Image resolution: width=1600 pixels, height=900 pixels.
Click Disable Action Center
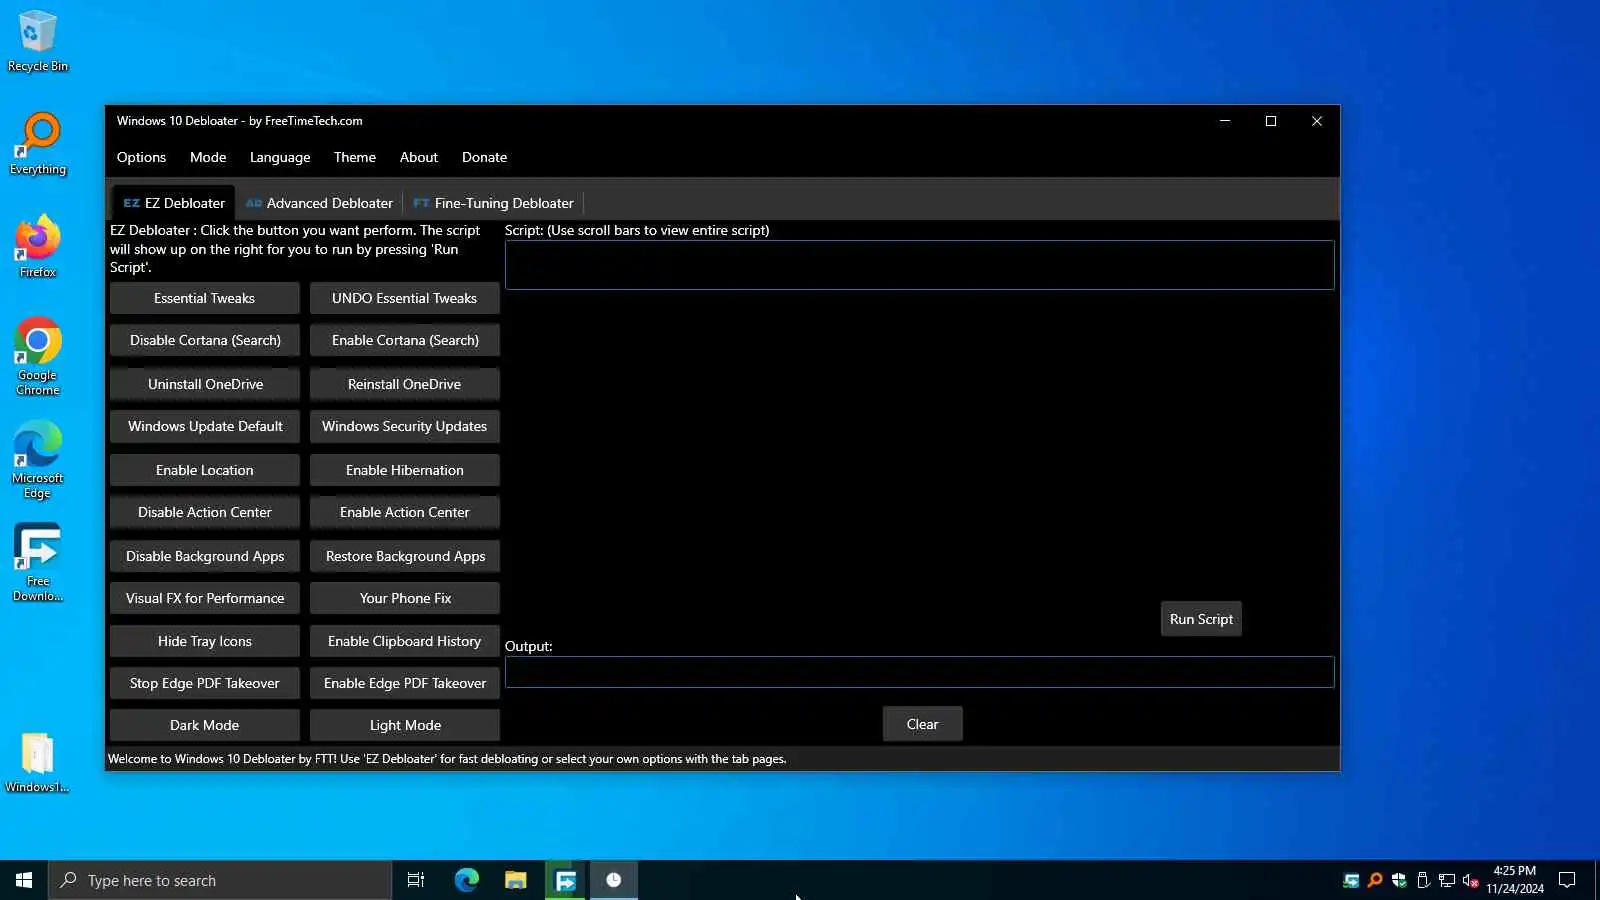tap(205, 512)
